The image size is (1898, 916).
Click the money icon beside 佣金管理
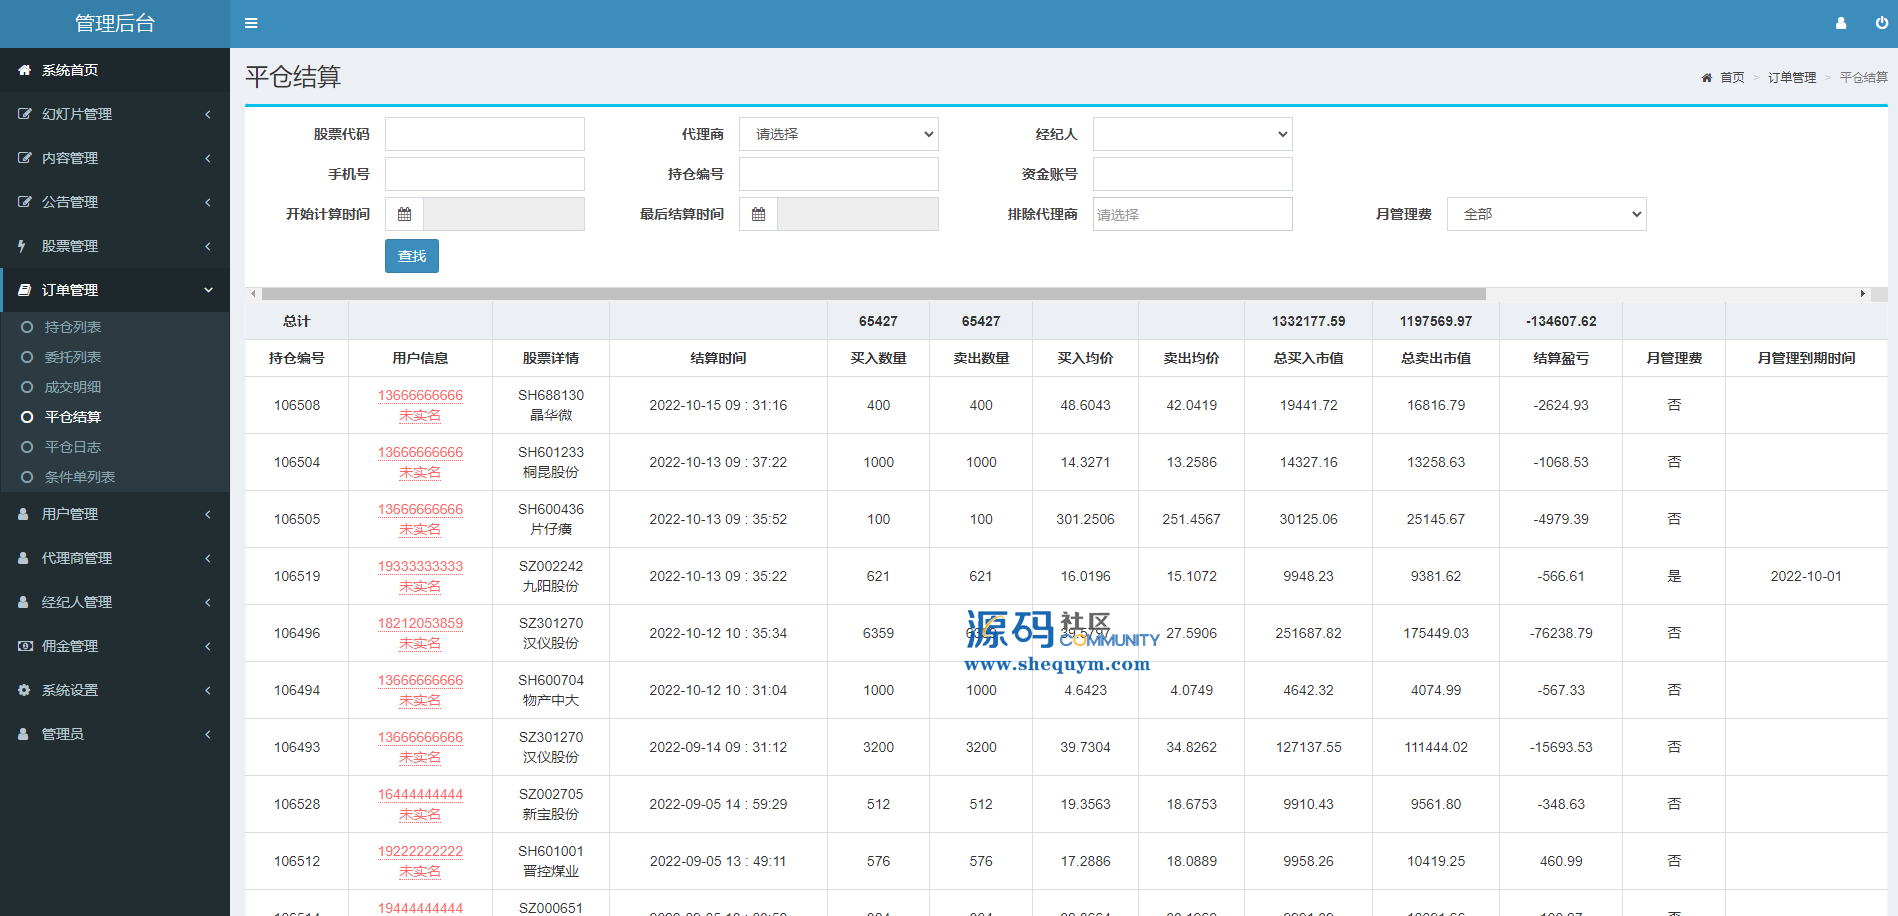point(25,646)
